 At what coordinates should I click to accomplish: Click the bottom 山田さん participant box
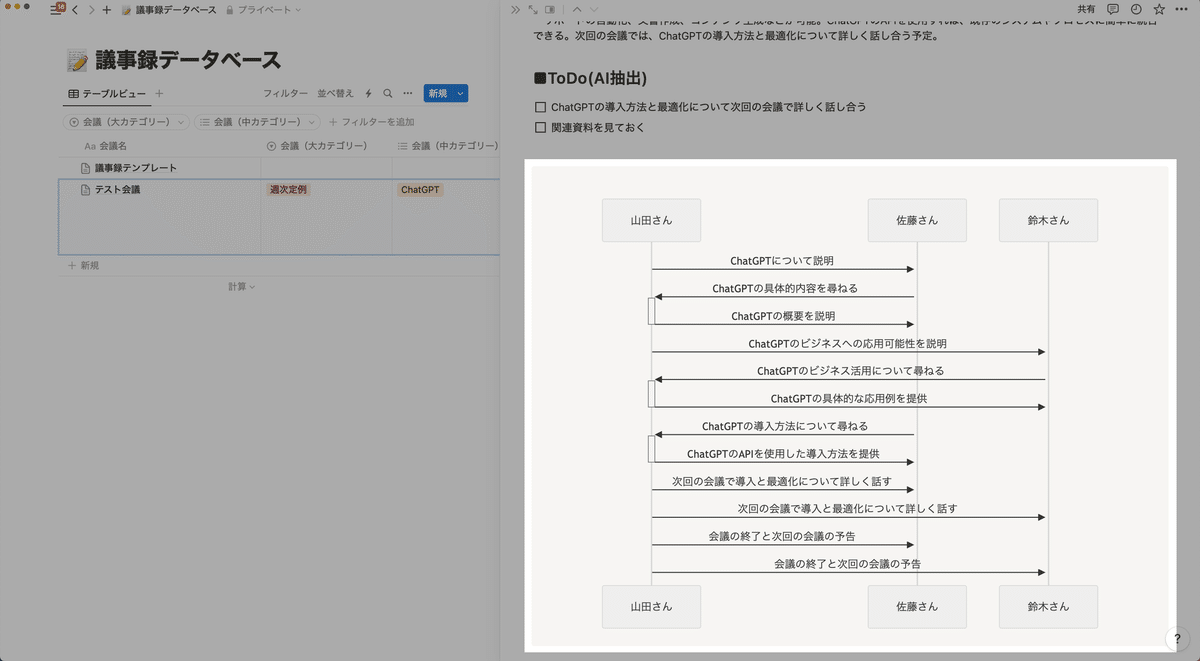click(651, 606)
